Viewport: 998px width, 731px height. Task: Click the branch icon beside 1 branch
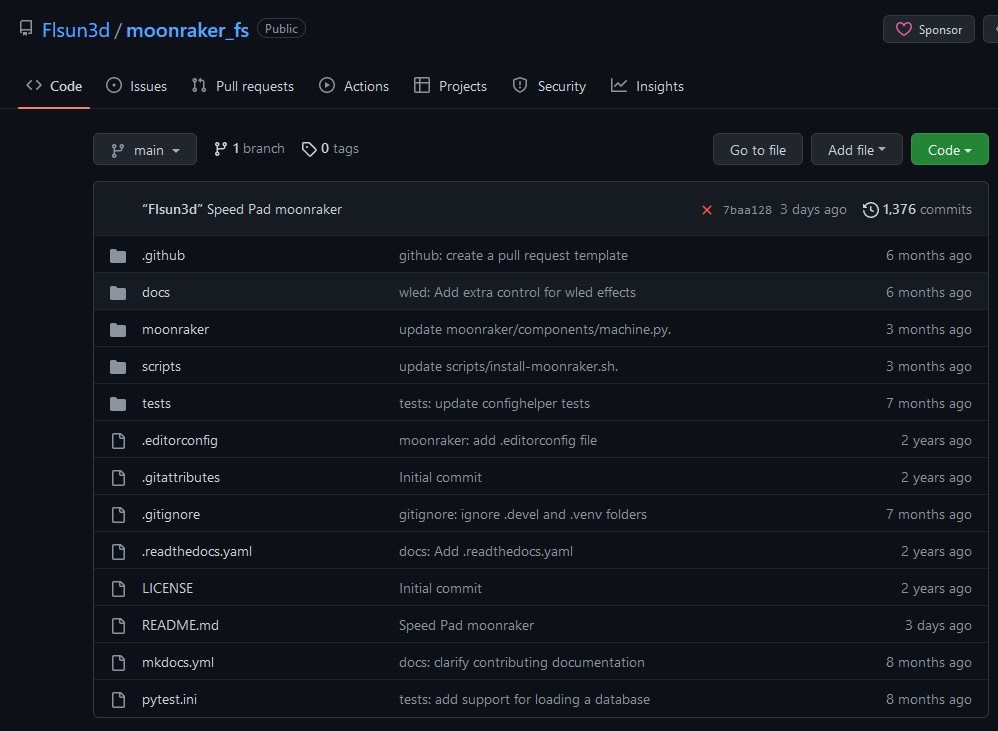click(220, 149)
